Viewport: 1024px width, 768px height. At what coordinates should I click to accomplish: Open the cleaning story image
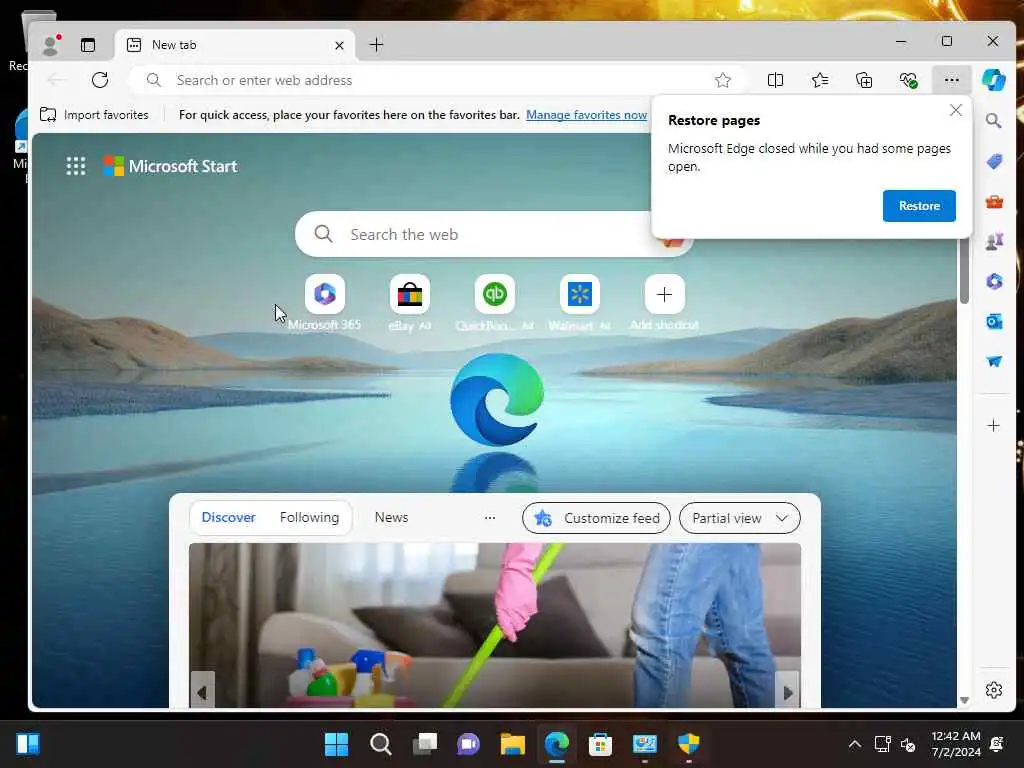(x=494, y=625)
